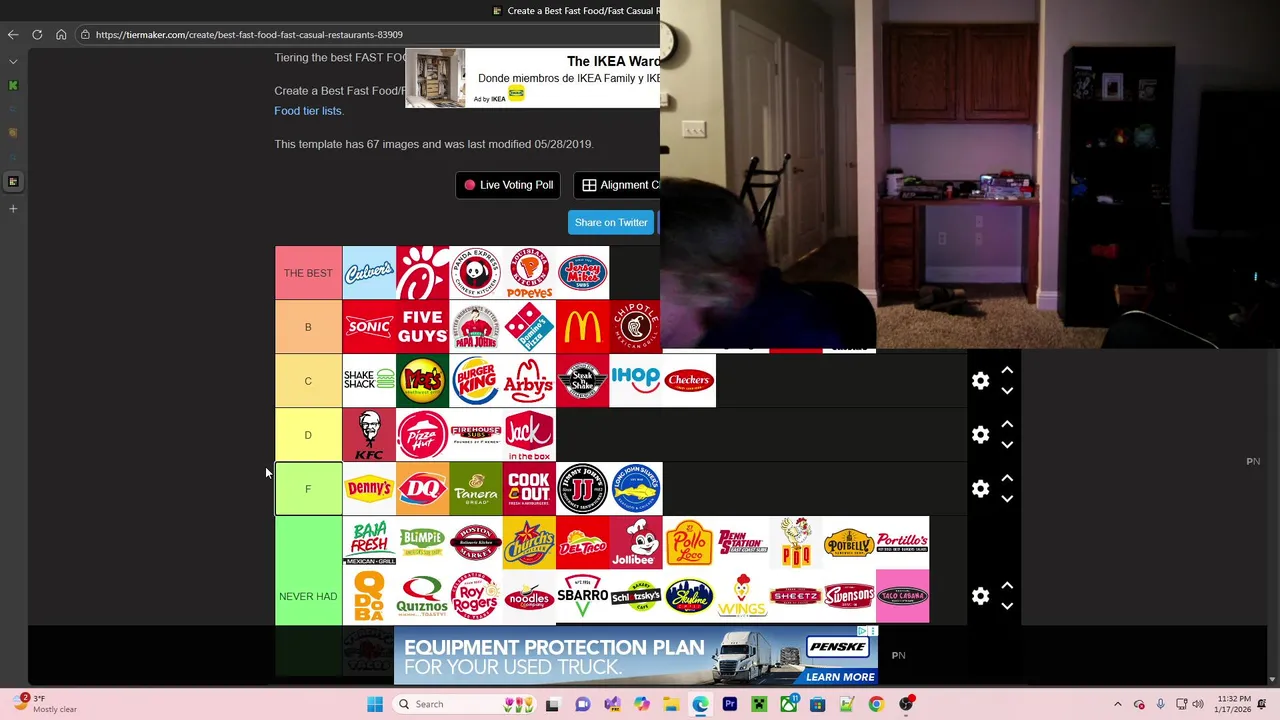Move tier D row down

[1007, 445]
